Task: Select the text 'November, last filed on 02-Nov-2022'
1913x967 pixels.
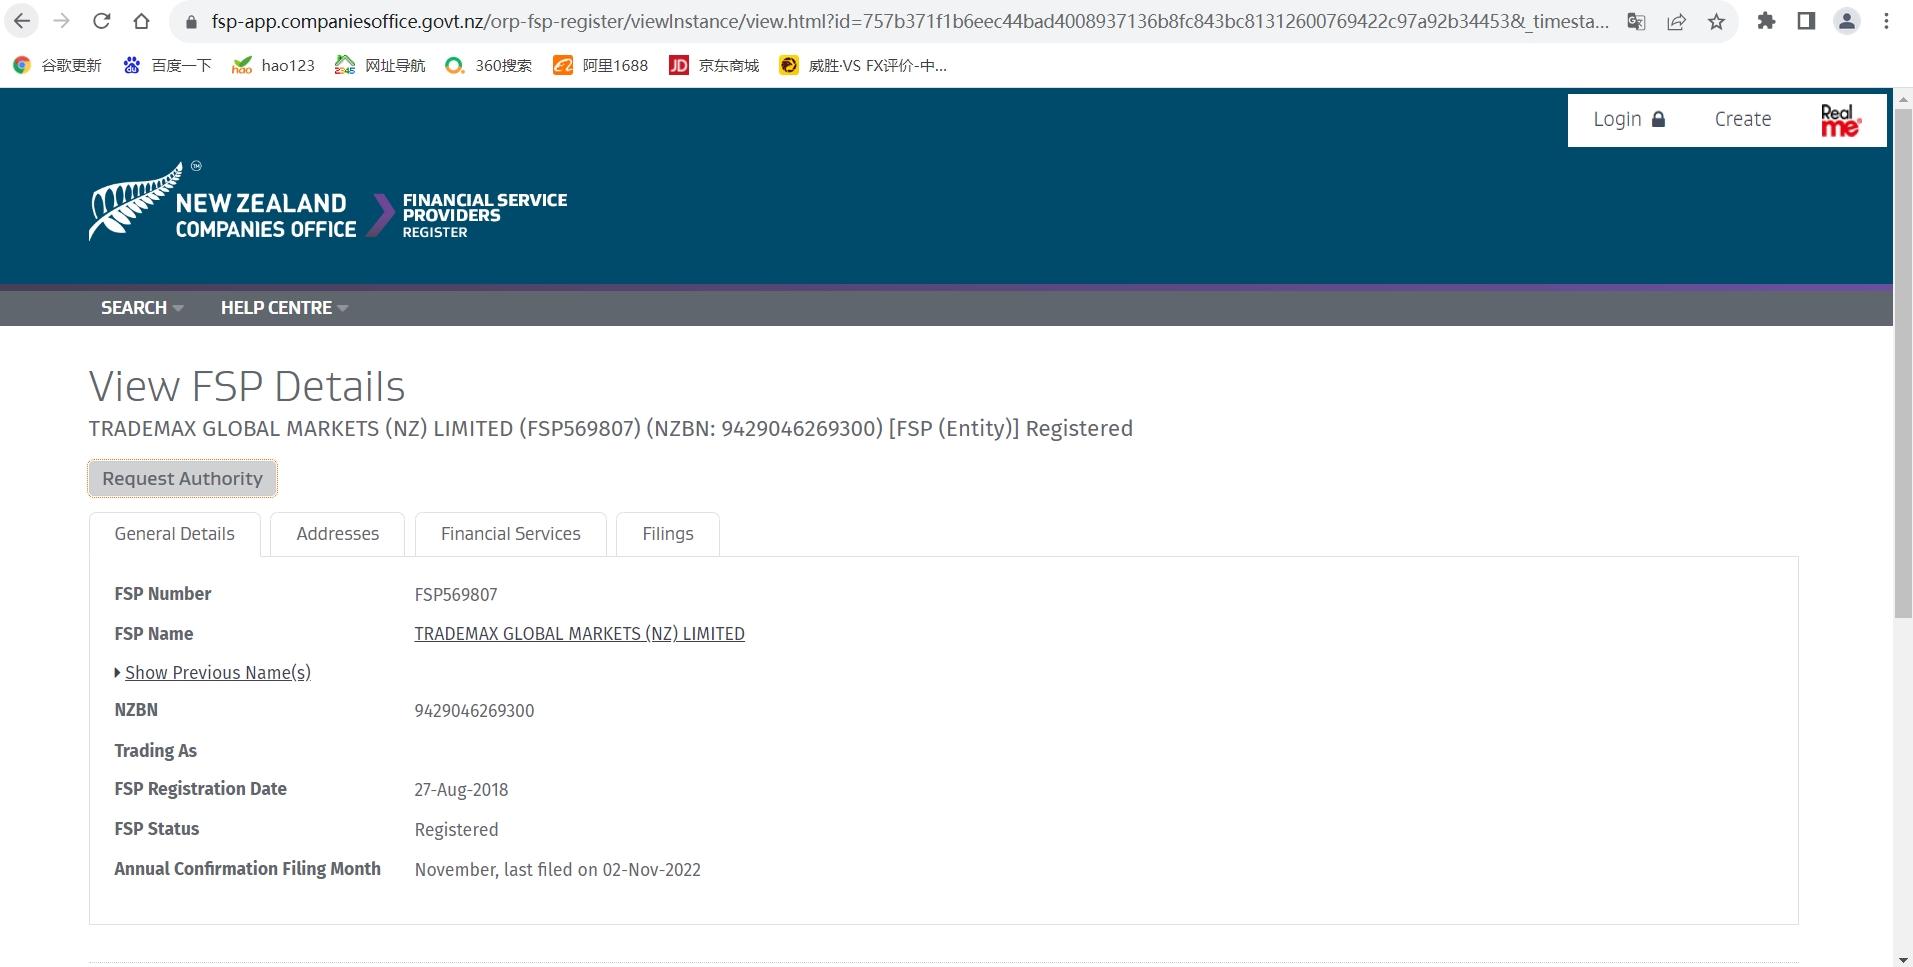Action: point(558,870)
